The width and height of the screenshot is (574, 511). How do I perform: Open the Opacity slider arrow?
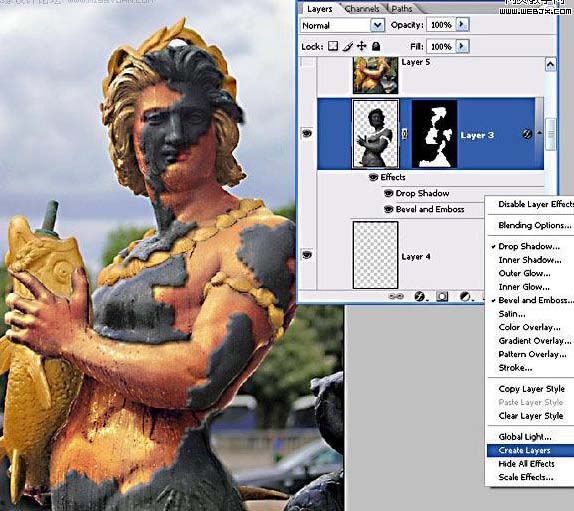462,25
